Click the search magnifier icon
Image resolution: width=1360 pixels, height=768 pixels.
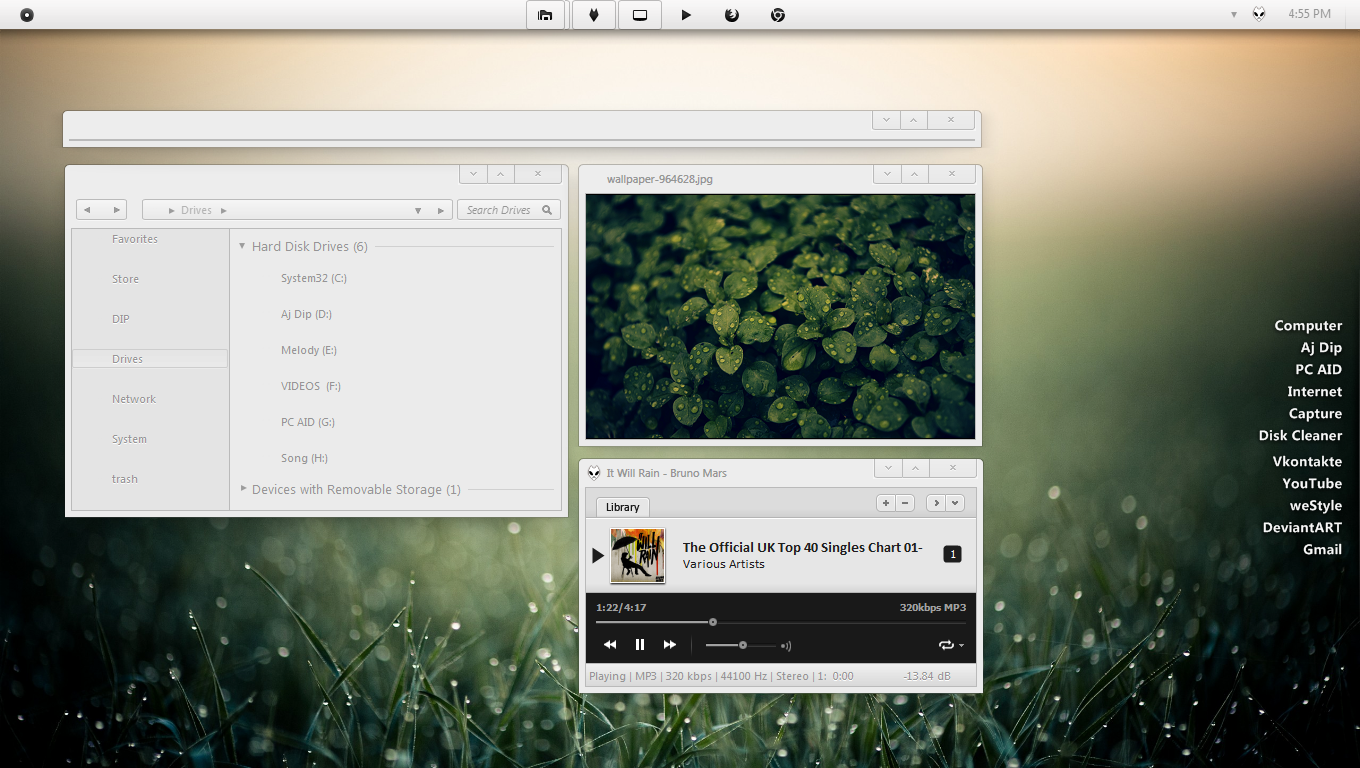tap(547, 210)
